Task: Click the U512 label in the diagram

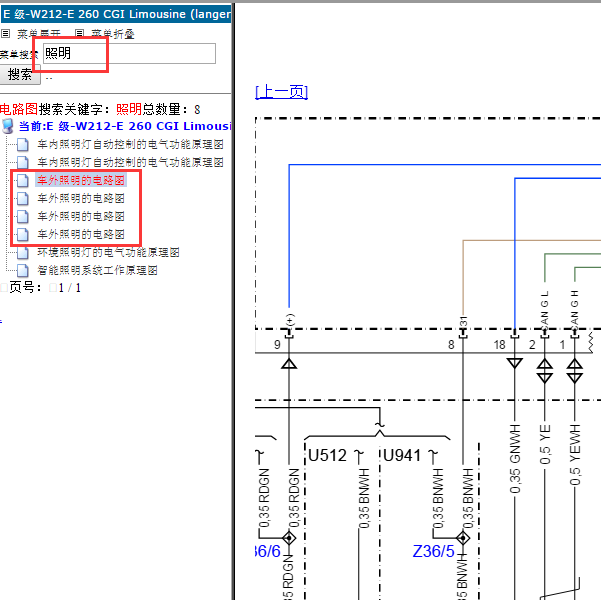Action: (327, 455)
